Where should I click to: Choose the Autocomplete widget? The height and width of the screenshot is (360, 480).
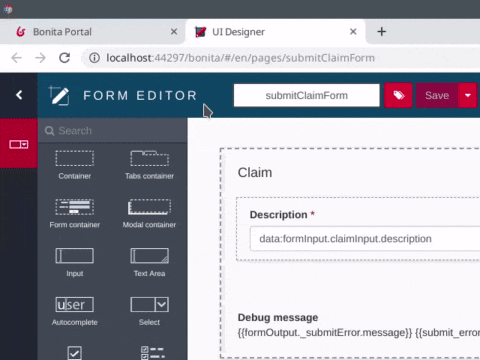pyautogui.click(x=75, y=311)
